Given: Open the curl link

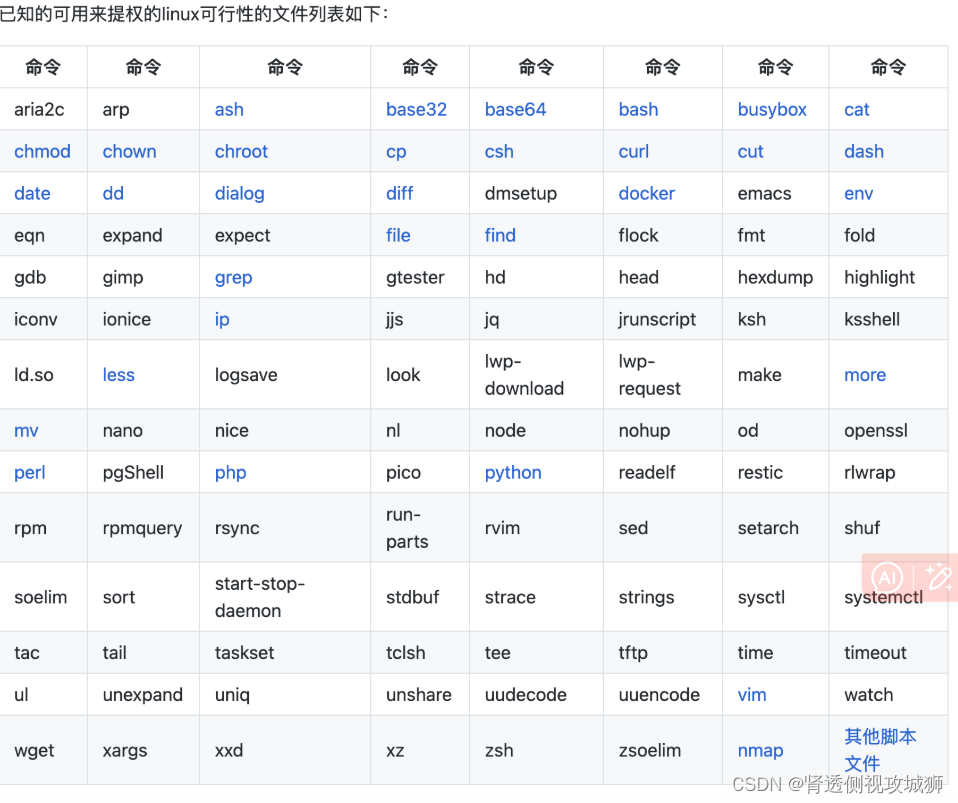Looking at the screenshot, I should 634,152.
